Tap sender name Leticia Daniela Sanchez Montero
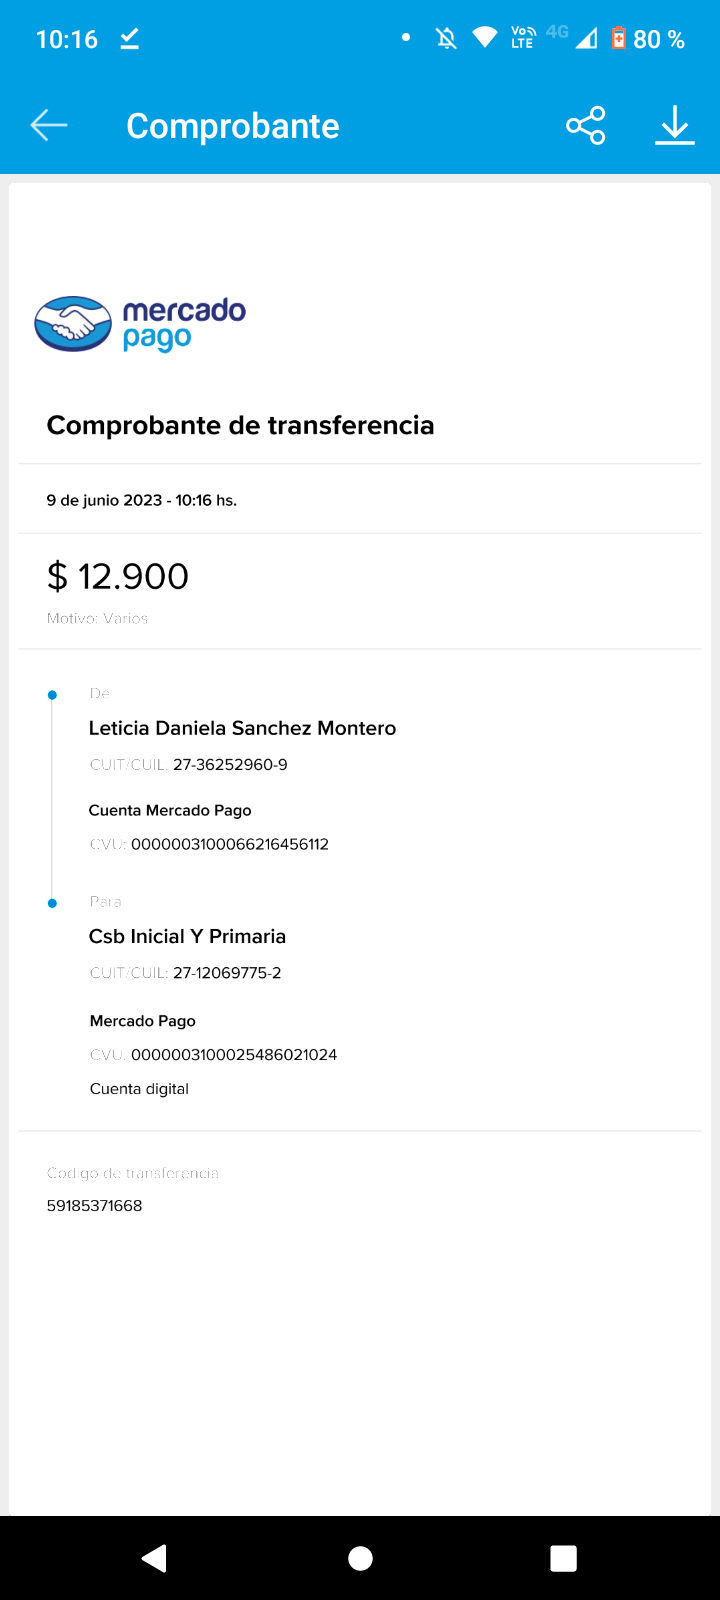Screen dimensions: 720x1600 [x=242, y=728]
